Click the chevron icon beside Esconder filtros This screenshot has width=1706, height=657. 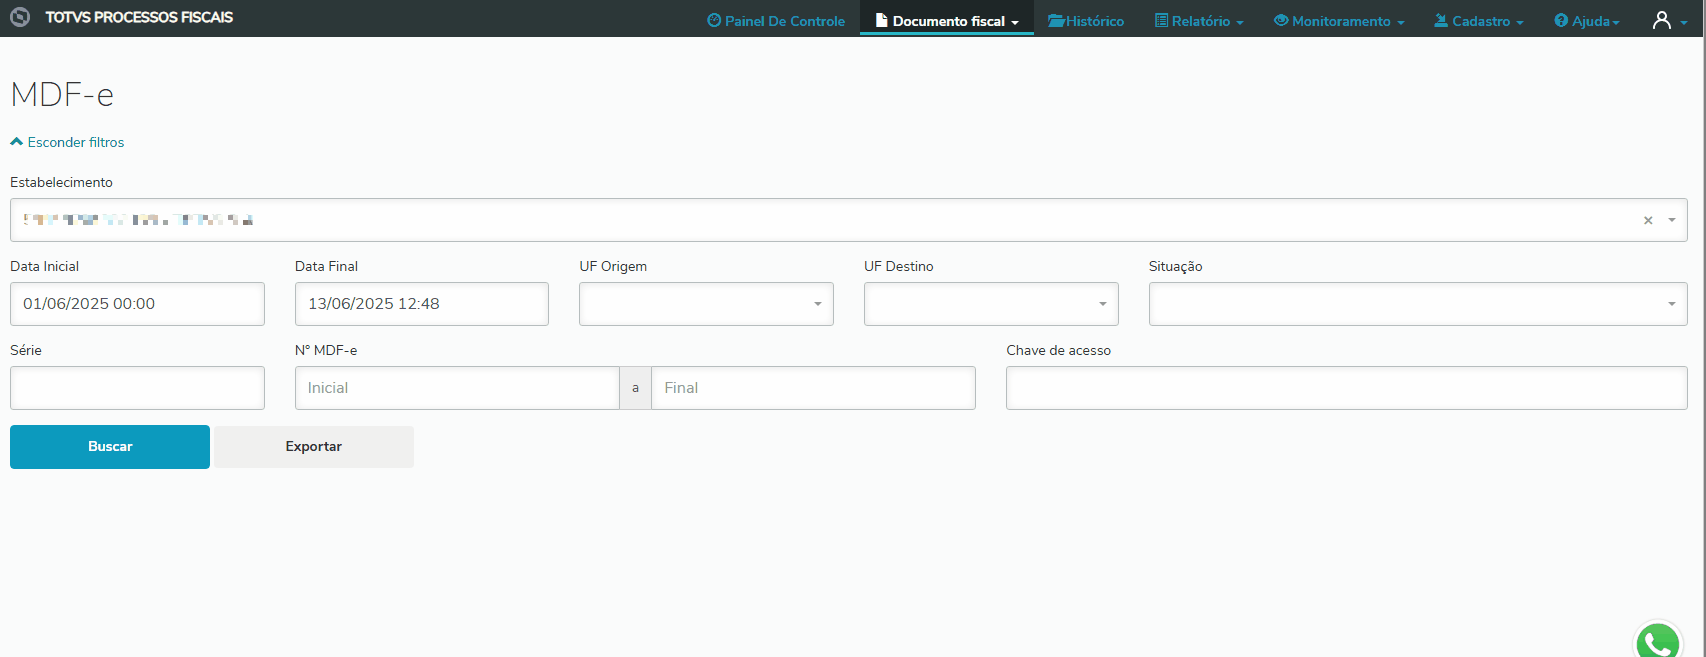coord(16,142)
